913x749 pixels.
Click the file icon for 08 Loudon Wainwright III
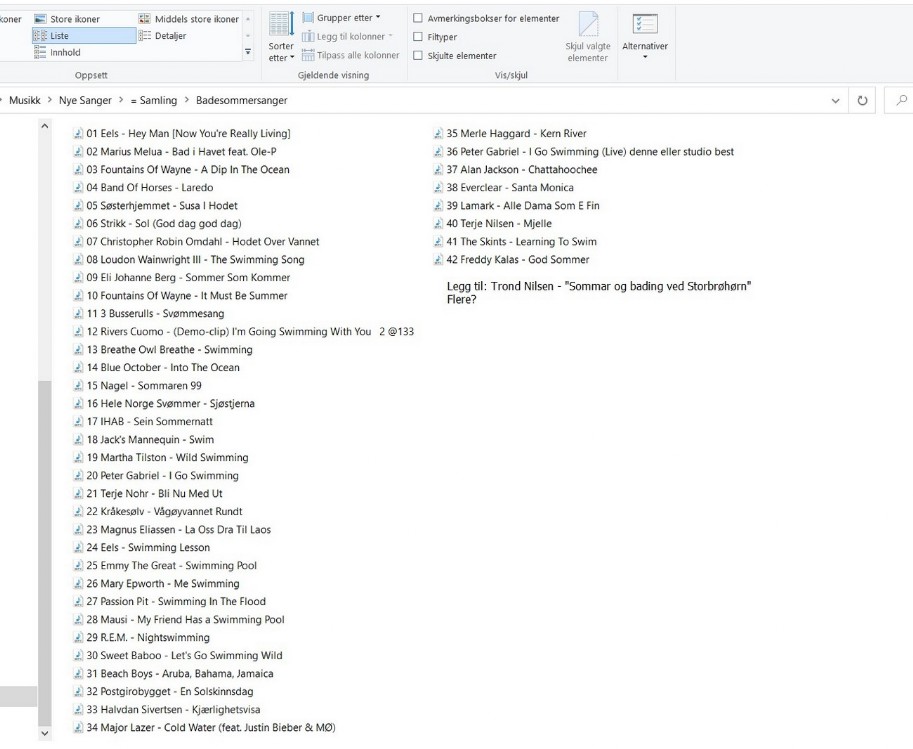coord(78,260)
